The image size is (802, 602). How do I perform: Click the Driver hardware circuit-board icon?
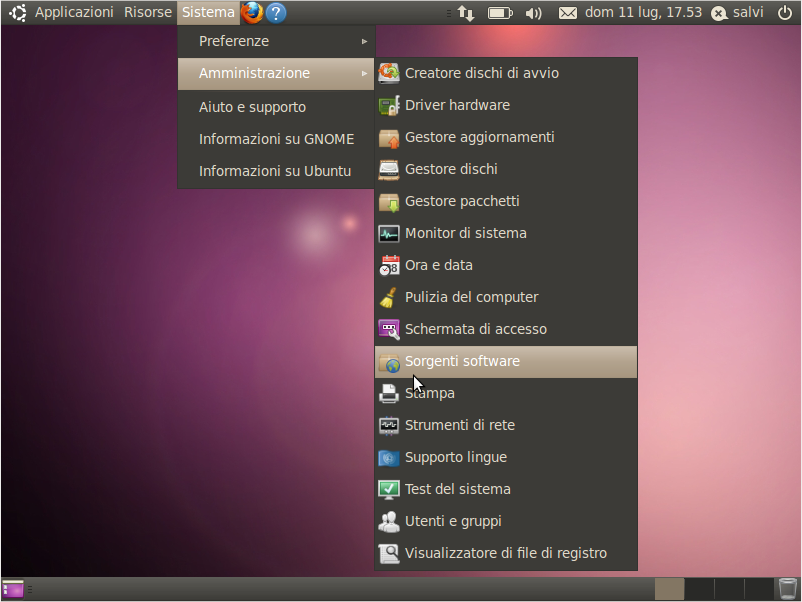click(389, 105)
